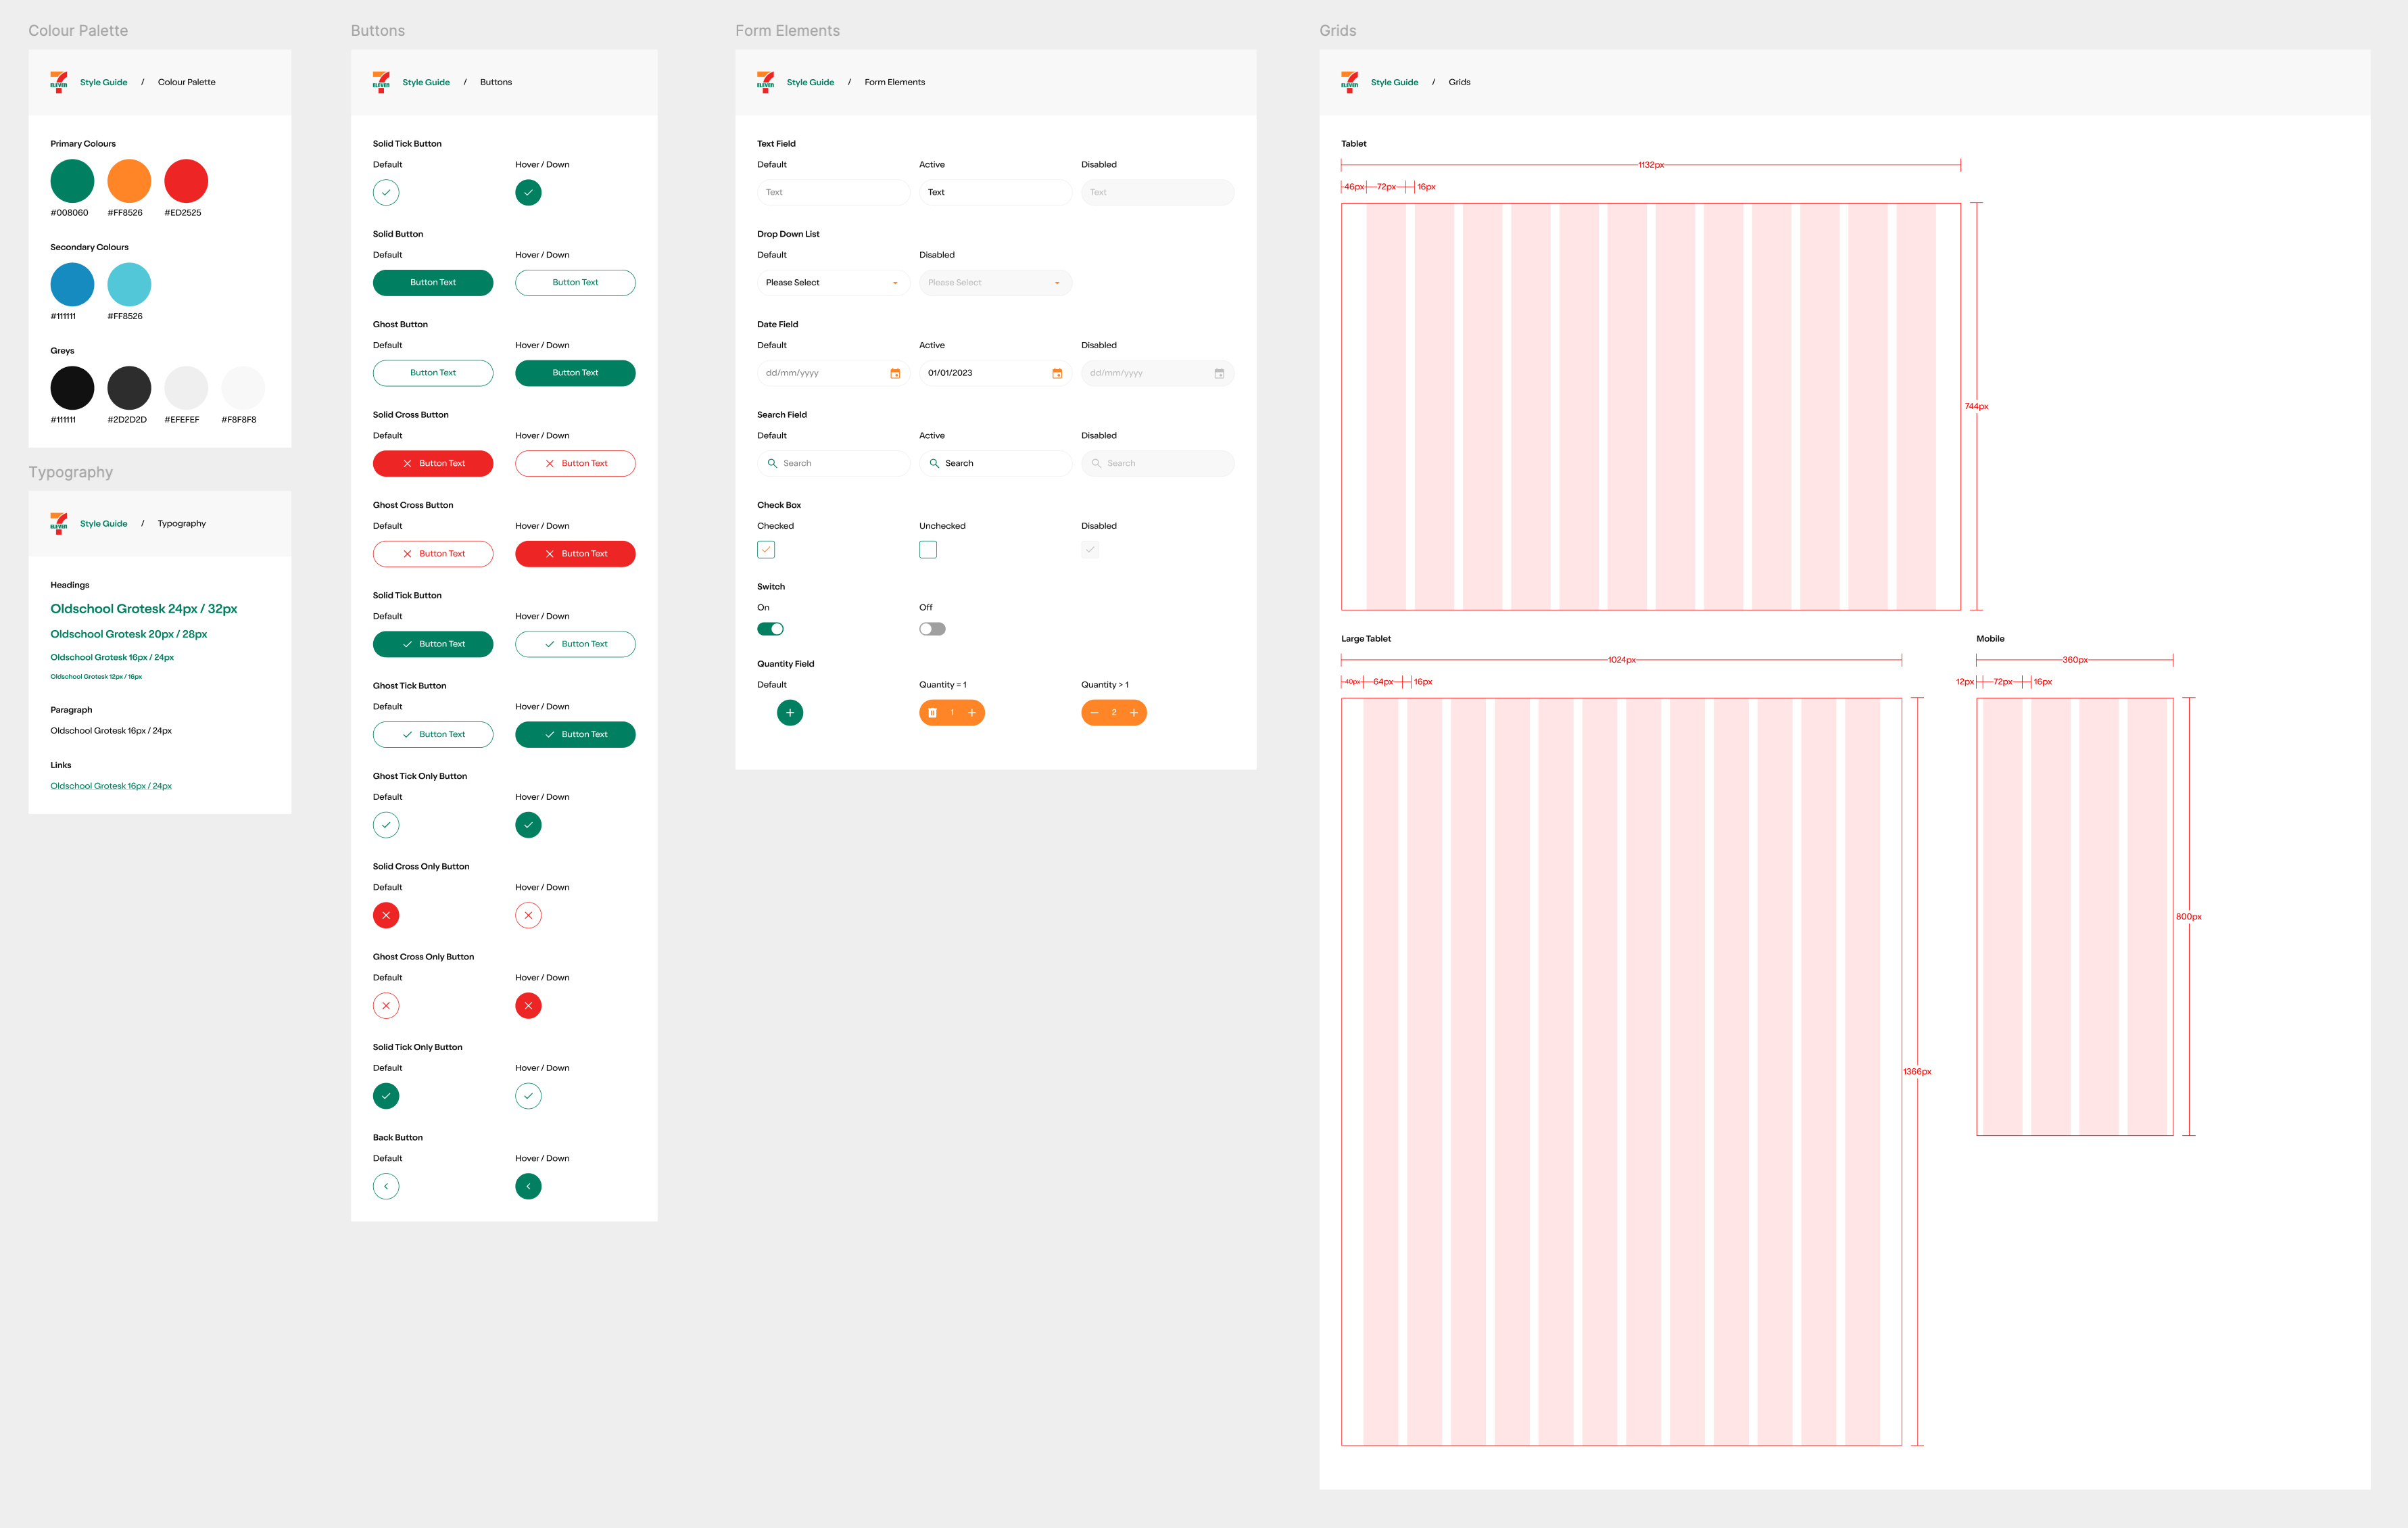Click the default Back Button chevron
Image resolution: width=2408 pixels, height=1528 pixels.
[386, 1186]
